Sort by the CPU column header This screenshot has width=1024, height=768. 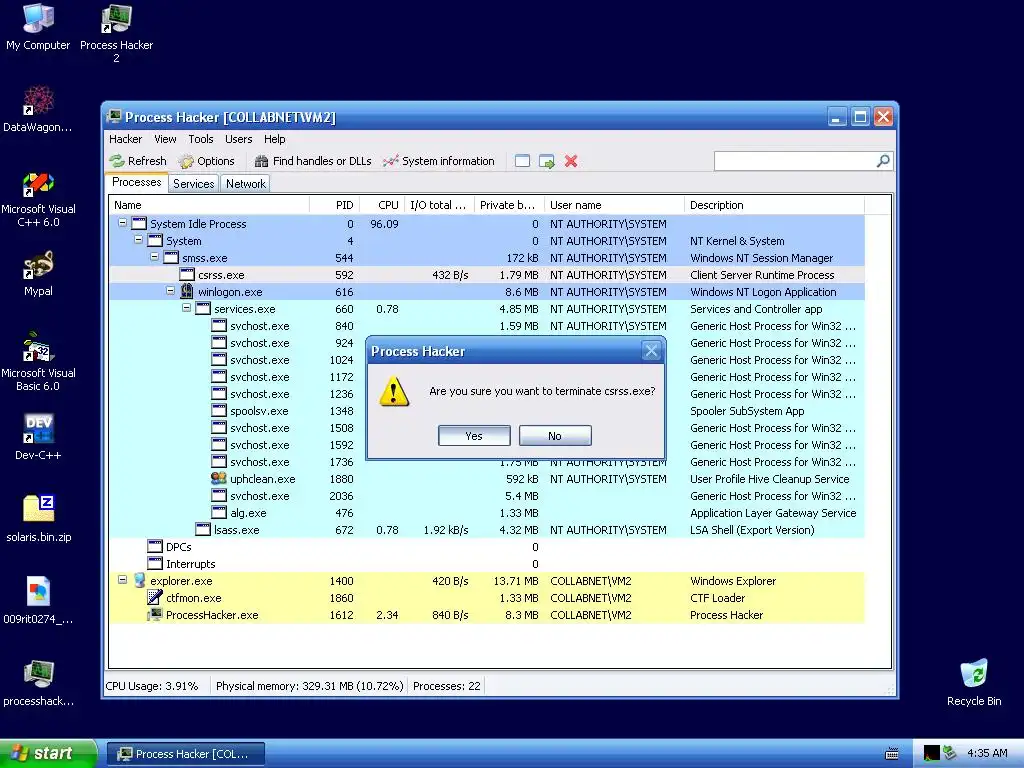point(382,205)
